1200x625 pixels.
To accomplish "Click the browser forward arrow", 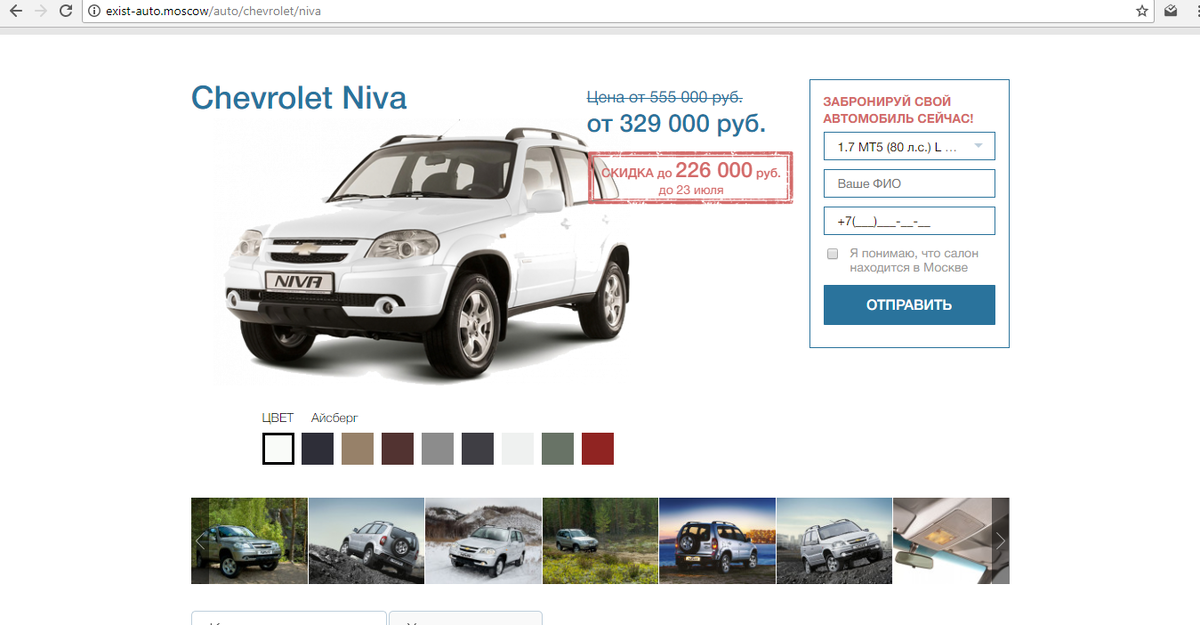I will (40, 11).
